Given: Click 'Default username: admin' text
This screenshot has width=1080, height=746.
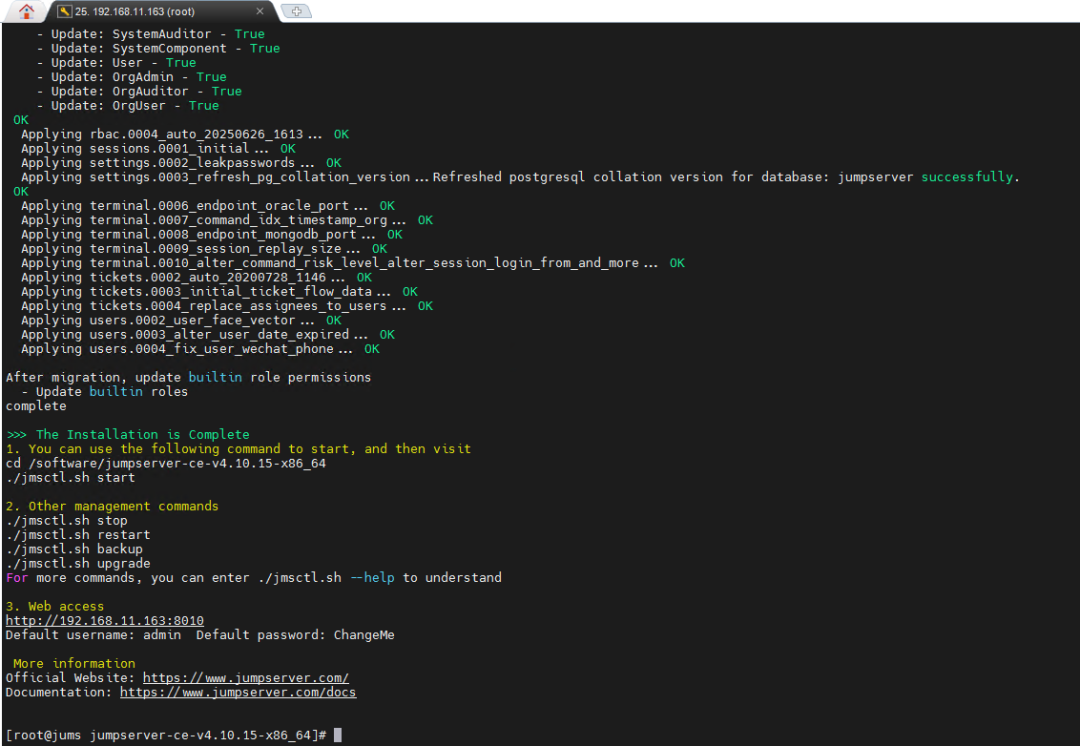Looking at the screenshot, I should [94, 634].
